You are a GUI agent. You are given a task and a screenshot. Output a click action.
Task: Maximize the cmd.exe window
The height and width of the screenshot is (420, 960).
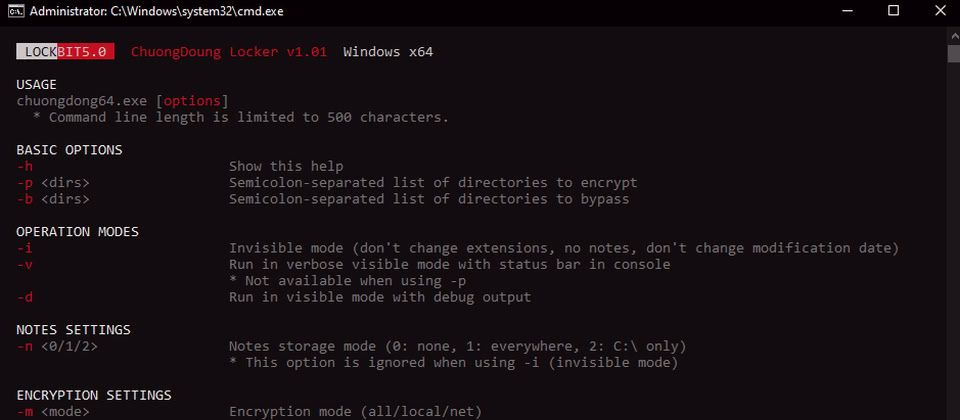click(x=893, y=12)
